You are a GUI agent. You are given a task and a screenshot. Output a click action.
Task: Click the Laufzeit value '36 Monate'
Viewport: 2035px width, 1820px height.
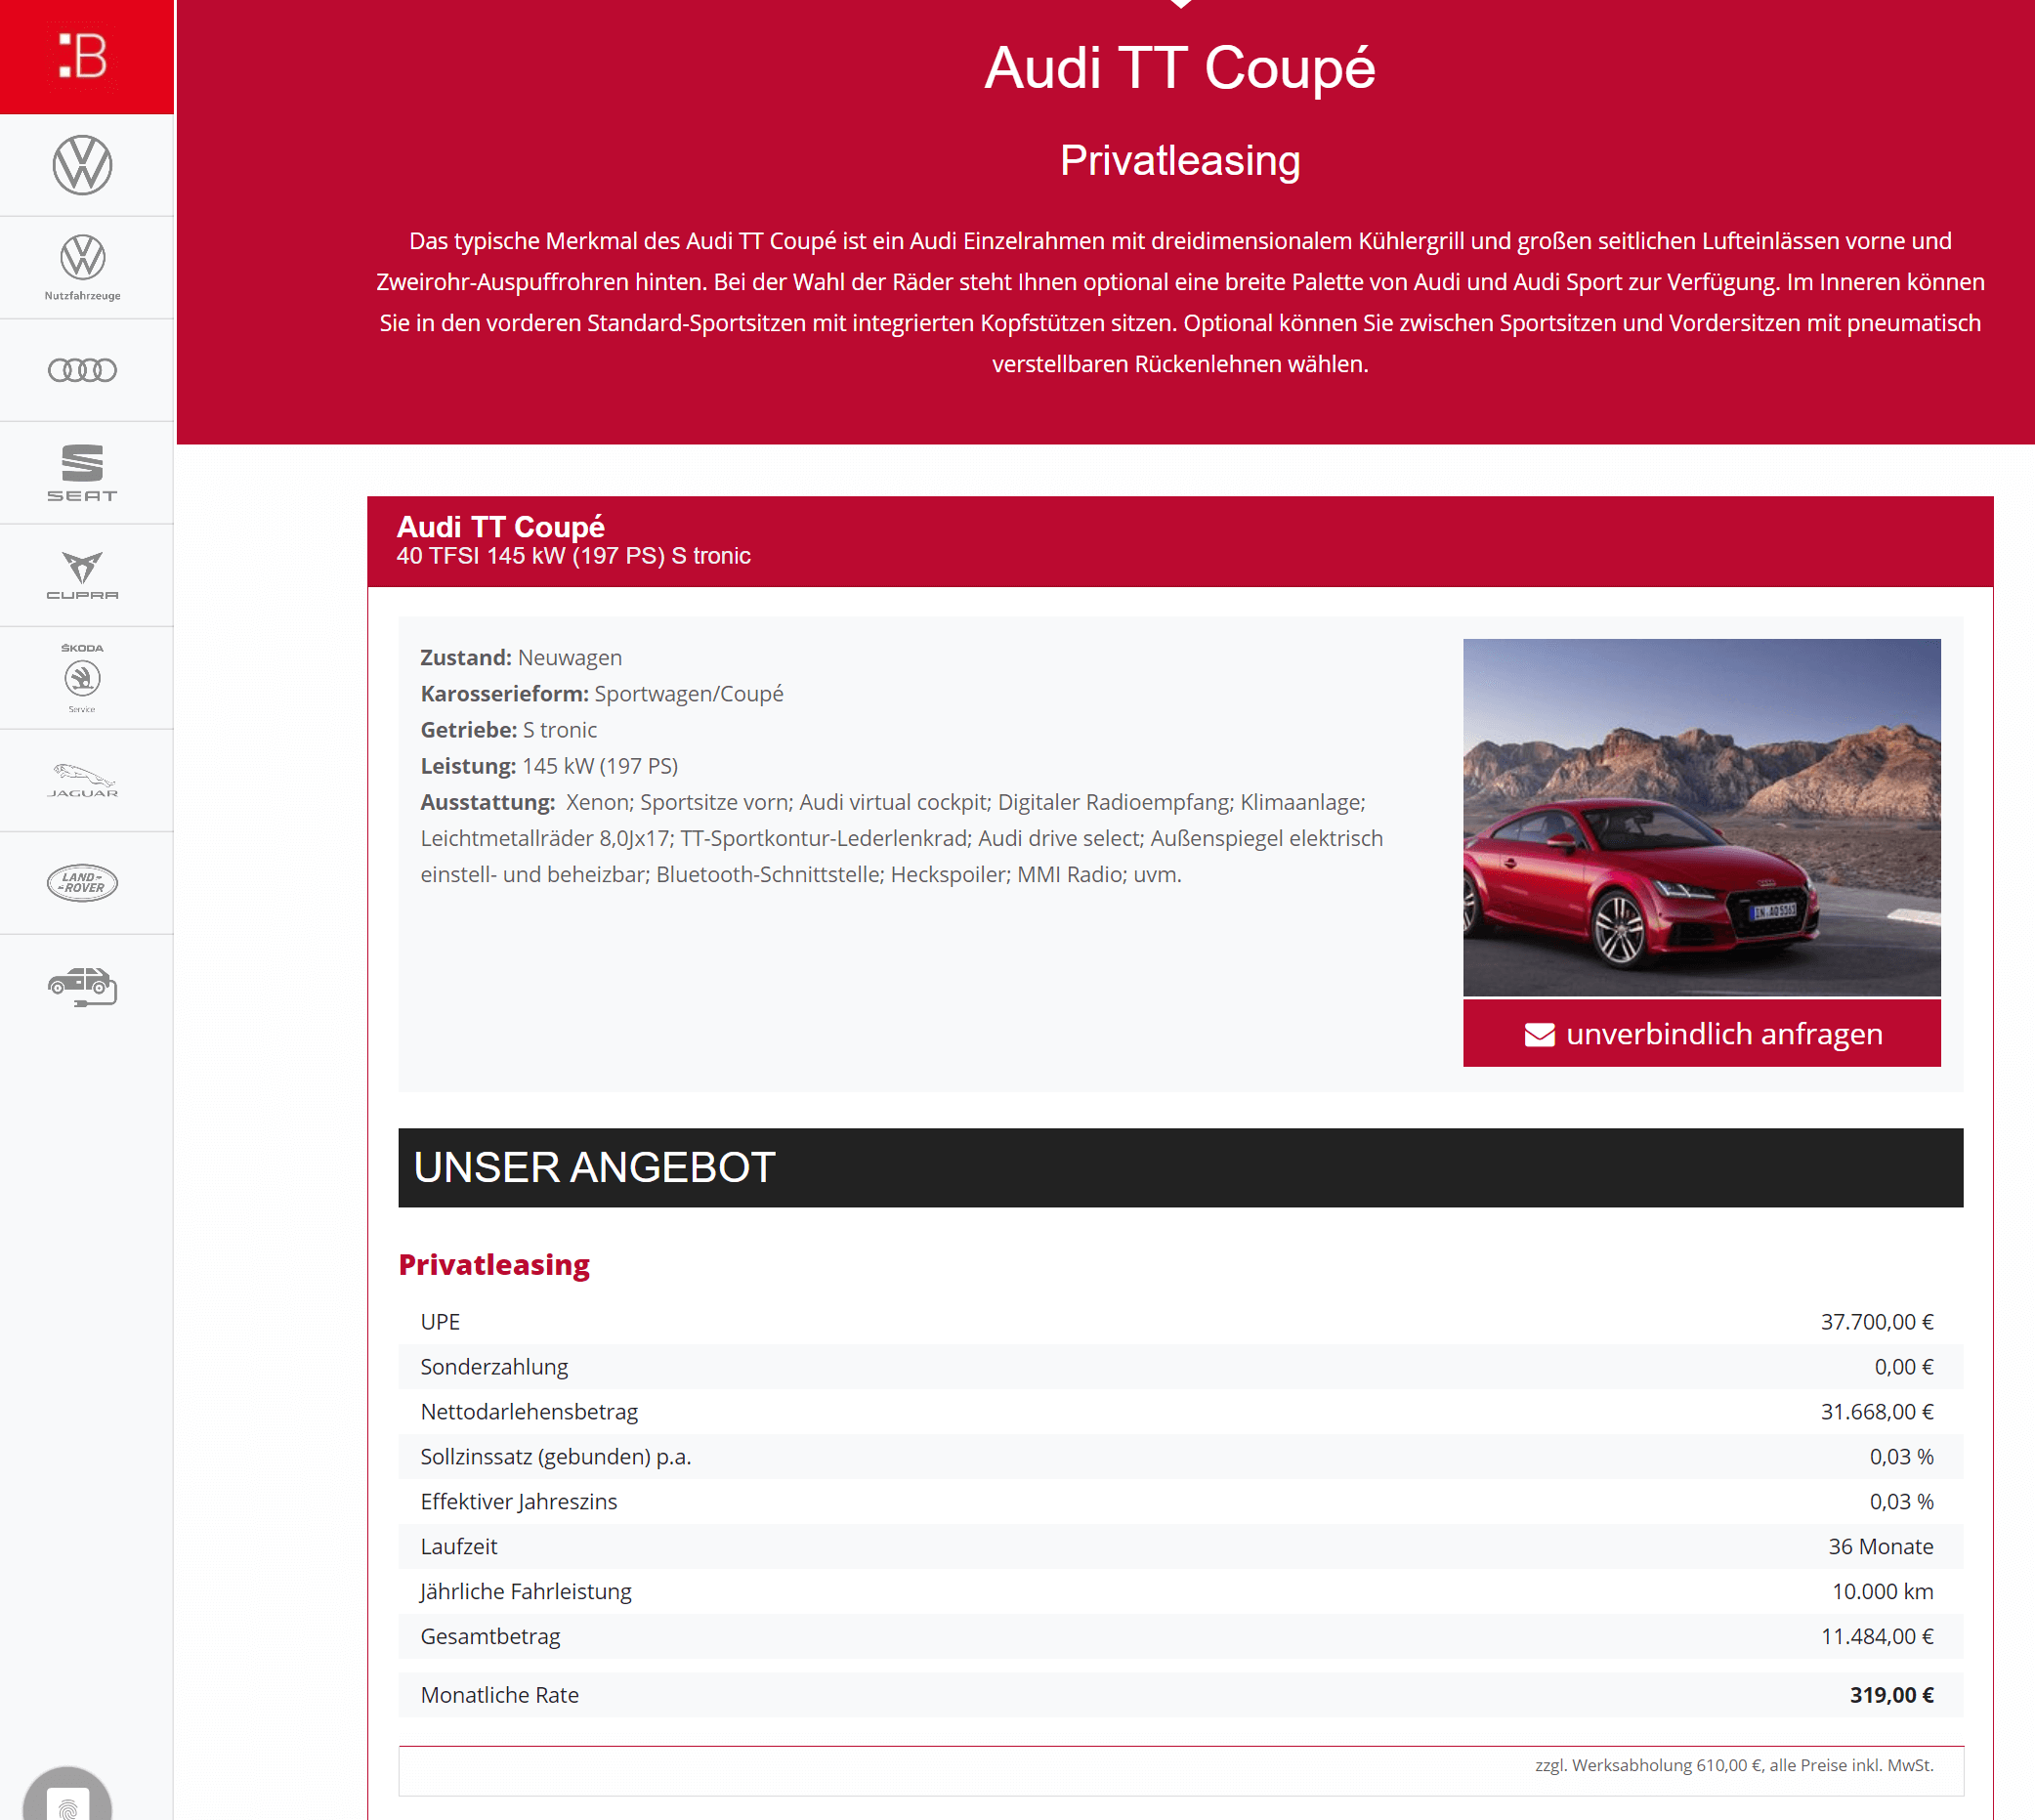1880,1547
